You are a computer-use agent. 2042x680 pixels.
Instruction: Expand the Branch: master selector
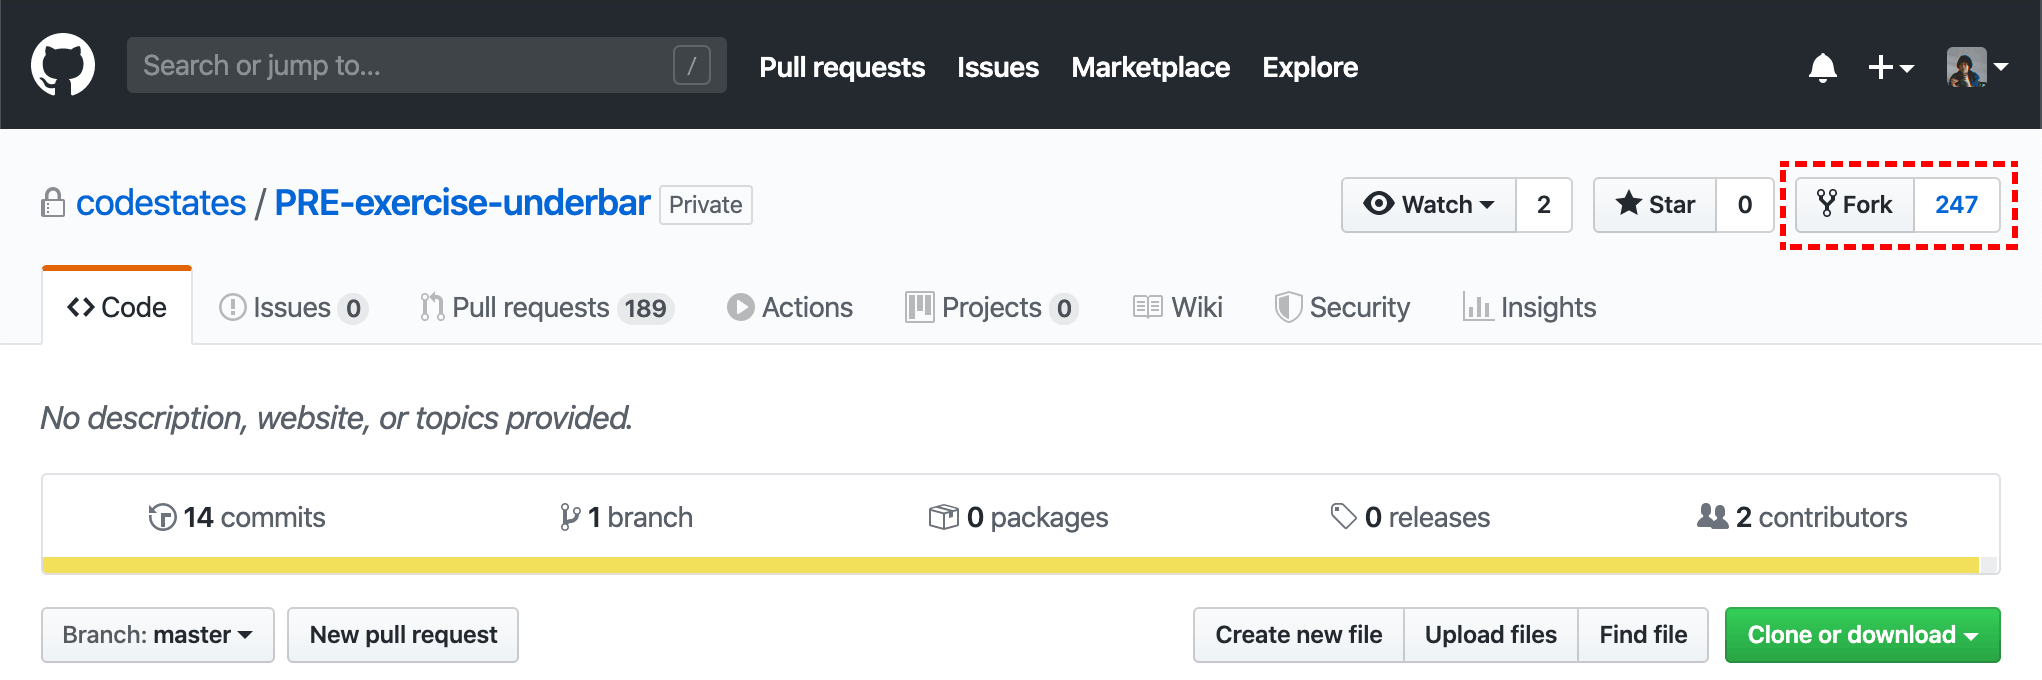point(157,635)
